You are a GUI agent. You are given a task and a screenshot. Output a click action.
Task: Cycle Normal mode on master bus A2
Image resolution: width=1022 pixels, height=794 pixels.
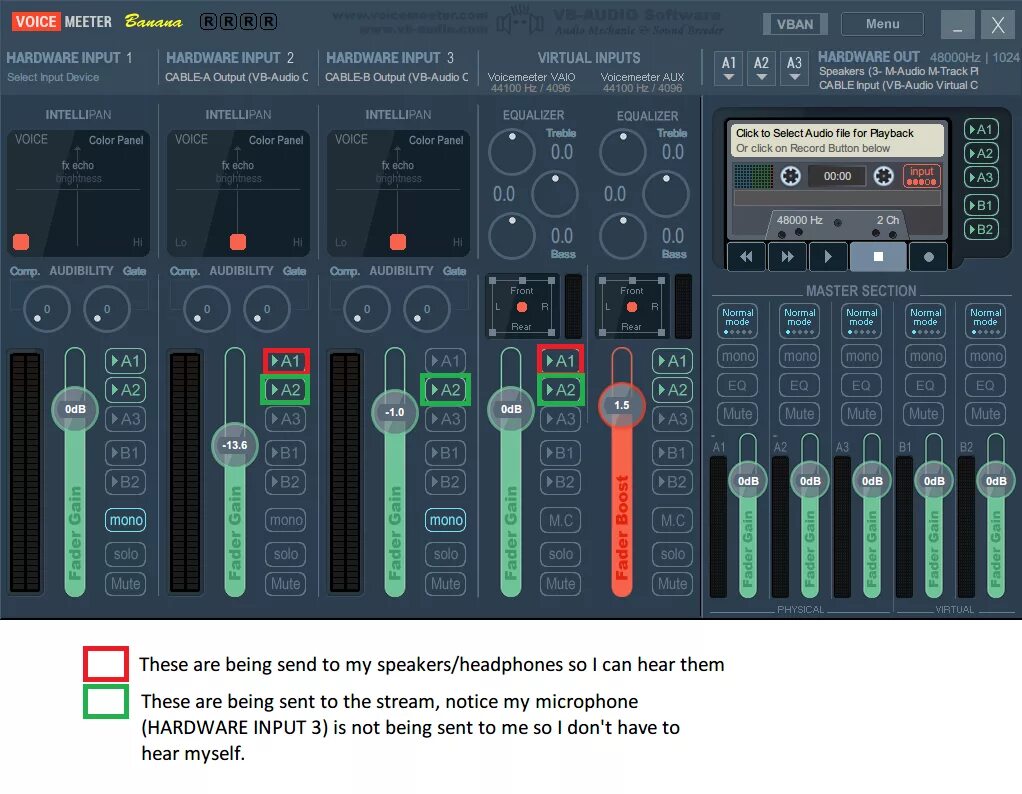pos(799,320)
